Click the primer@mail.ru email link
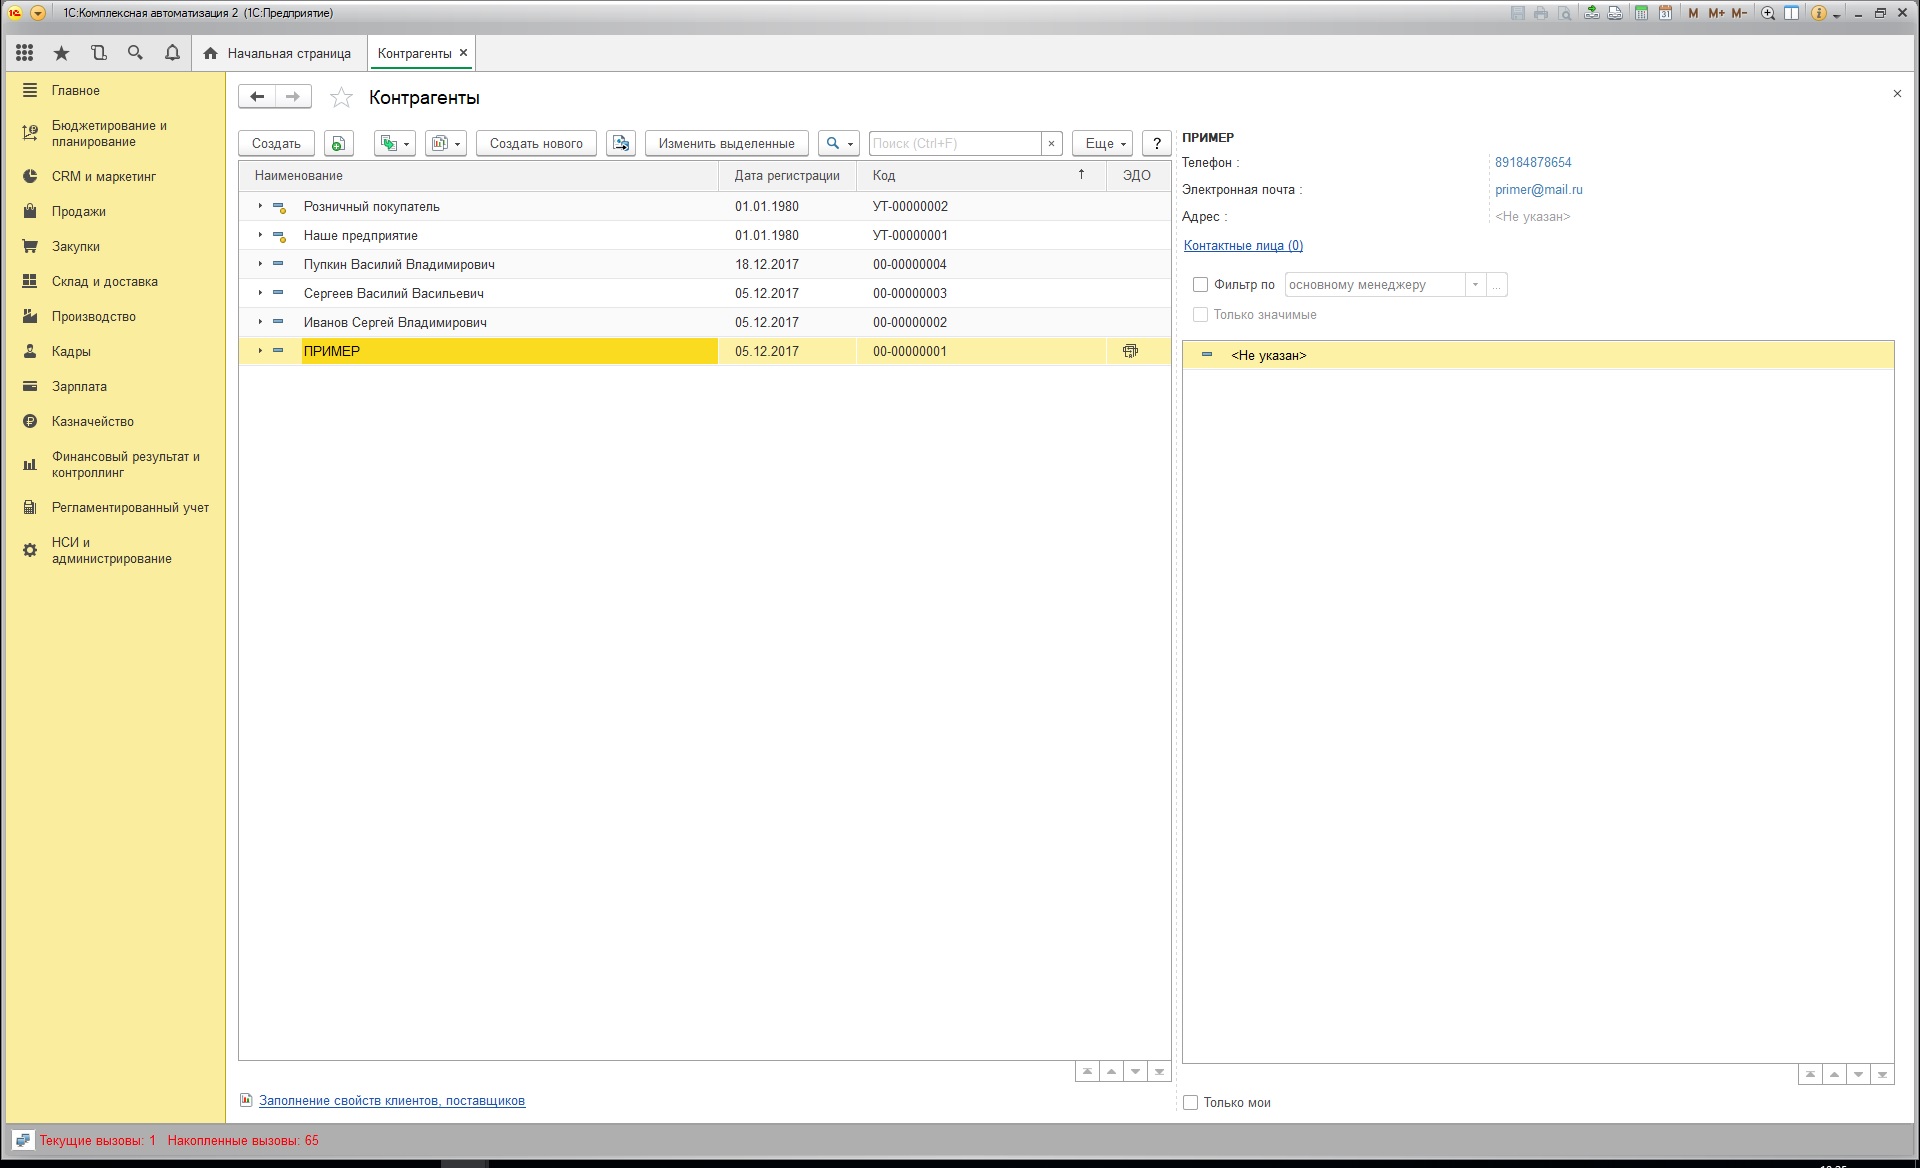 1538,189
